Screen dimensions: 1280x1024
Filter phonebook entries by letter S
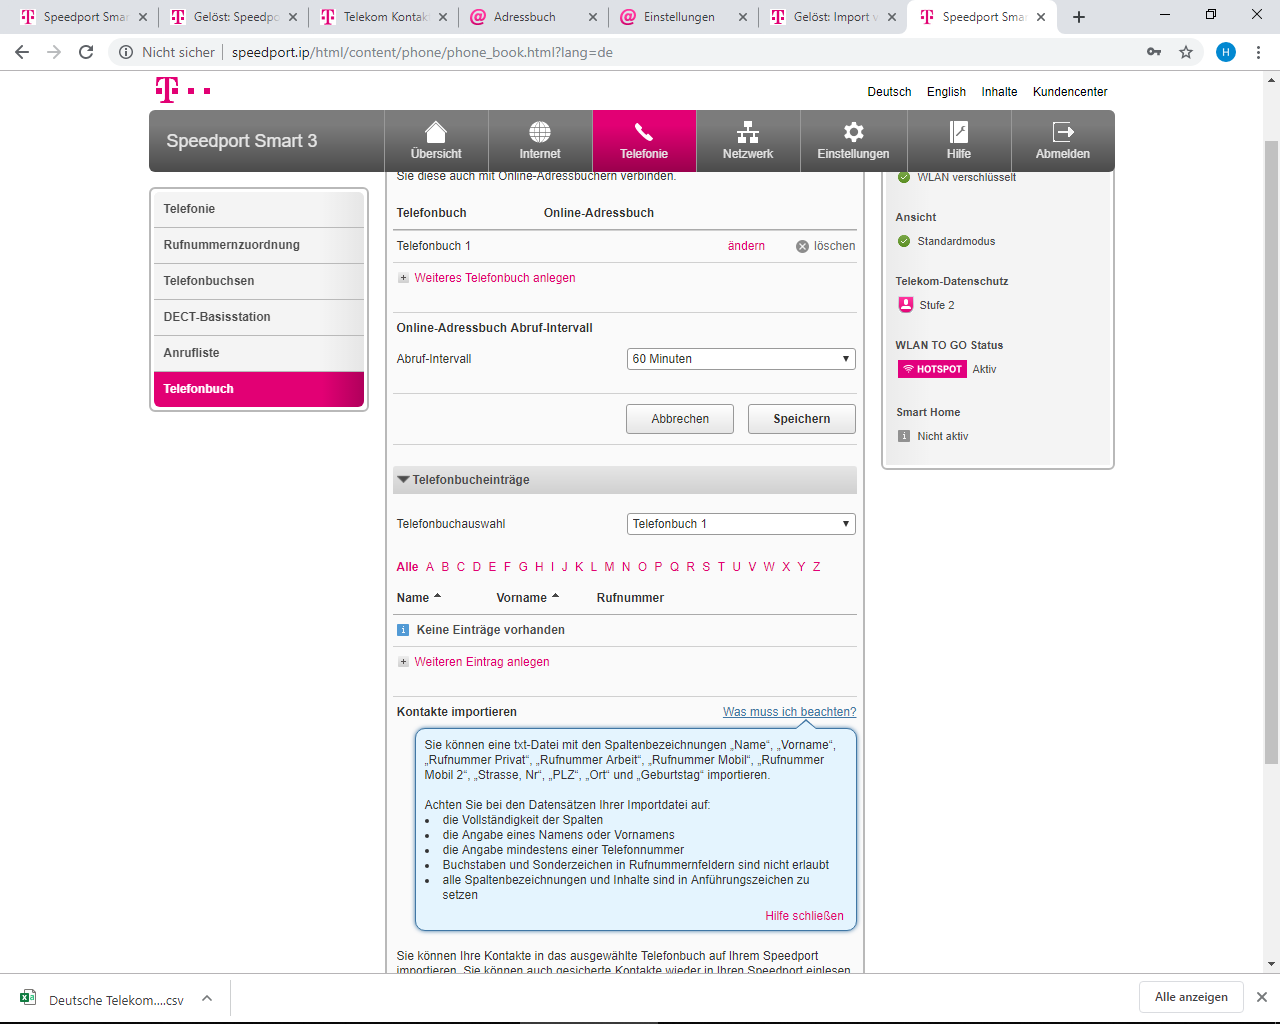[706, 567]
